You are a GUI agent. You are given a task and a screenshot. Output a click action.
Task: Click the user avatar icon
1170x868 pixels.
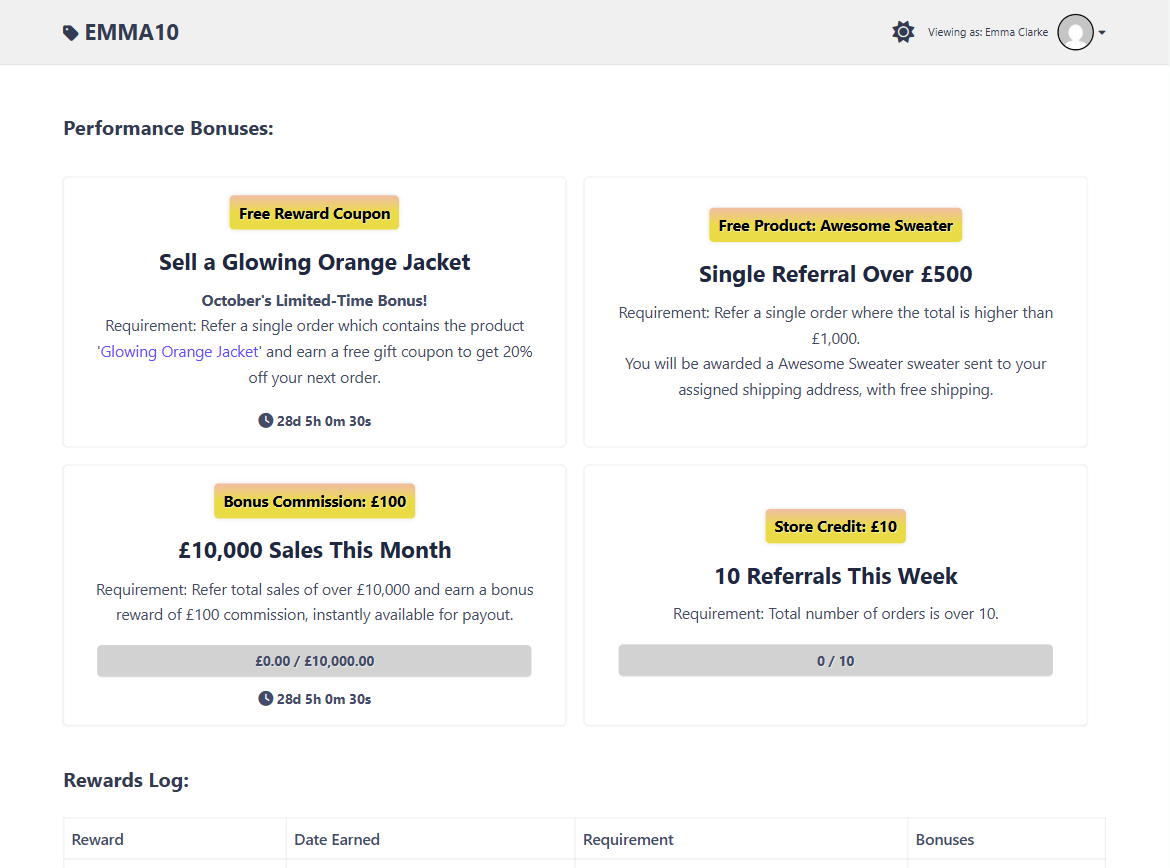point(1075,32)
